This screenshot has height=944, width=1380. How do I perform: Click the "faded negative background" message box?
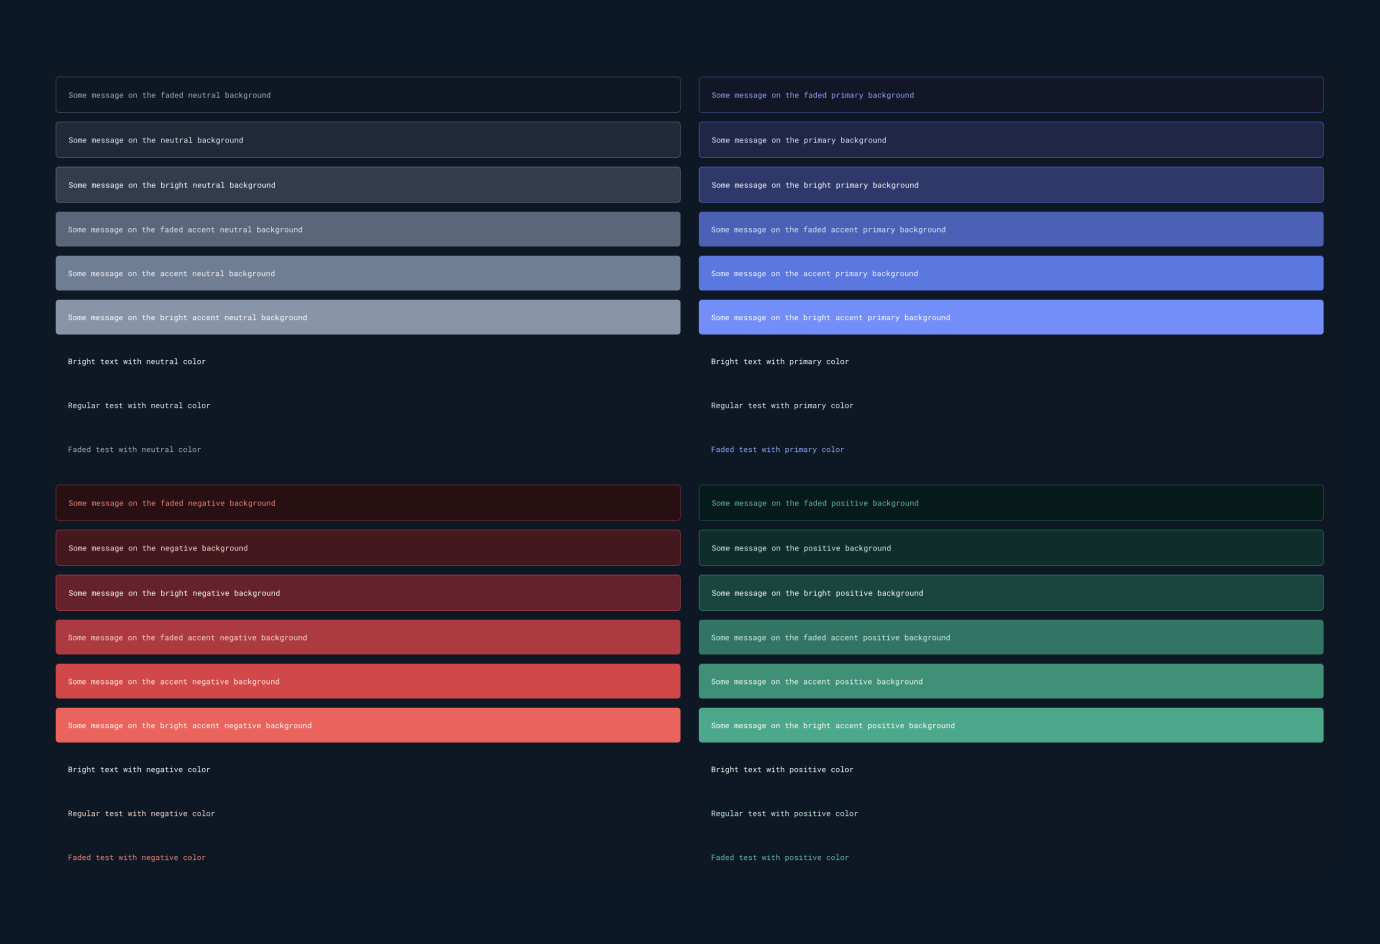368,503
